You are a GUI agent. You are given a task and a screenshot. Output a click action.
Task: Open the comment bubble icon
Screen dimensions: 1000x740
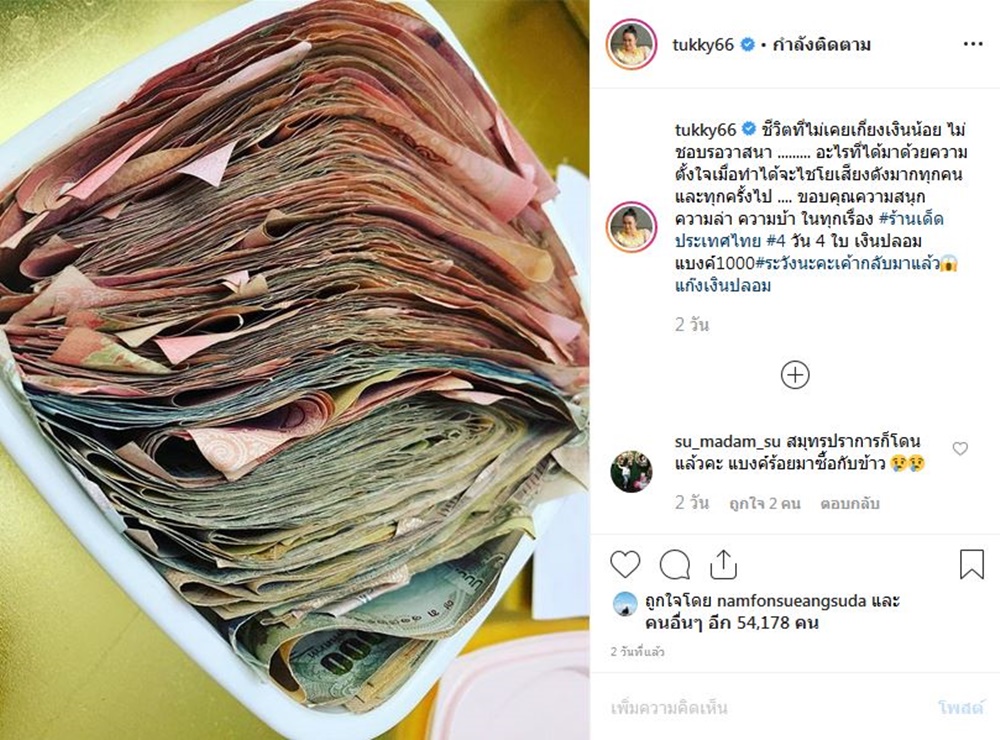click(x=674, y=565)
